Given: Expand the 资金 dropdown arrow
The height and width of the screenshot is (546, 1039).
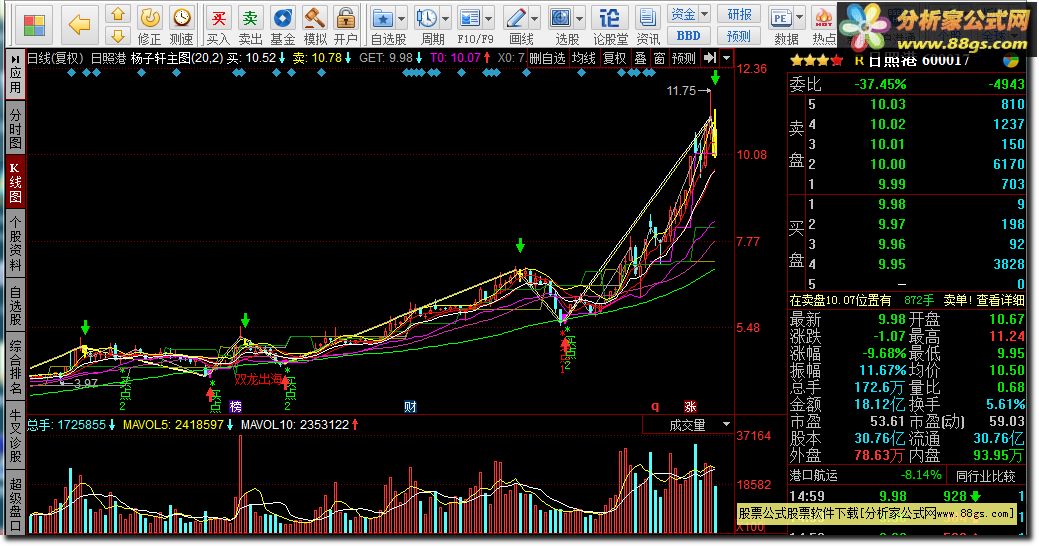Looking at the screenshot, I should (704, 14).
